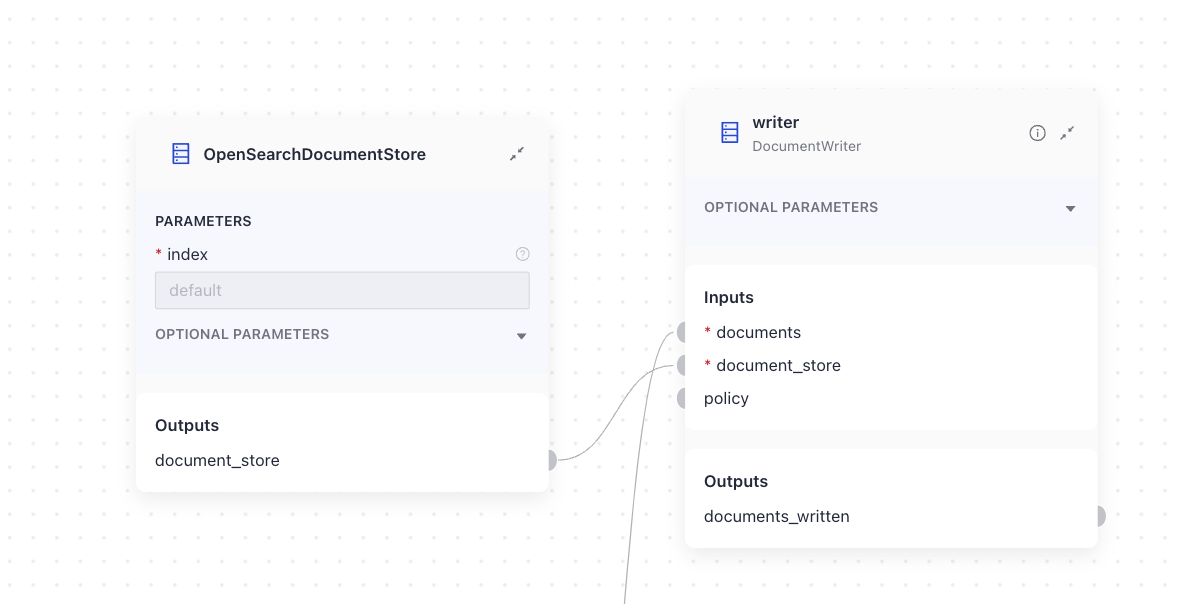Screen dimensions: 1180x604
Task: Click the writer node title
Action: 775,122
